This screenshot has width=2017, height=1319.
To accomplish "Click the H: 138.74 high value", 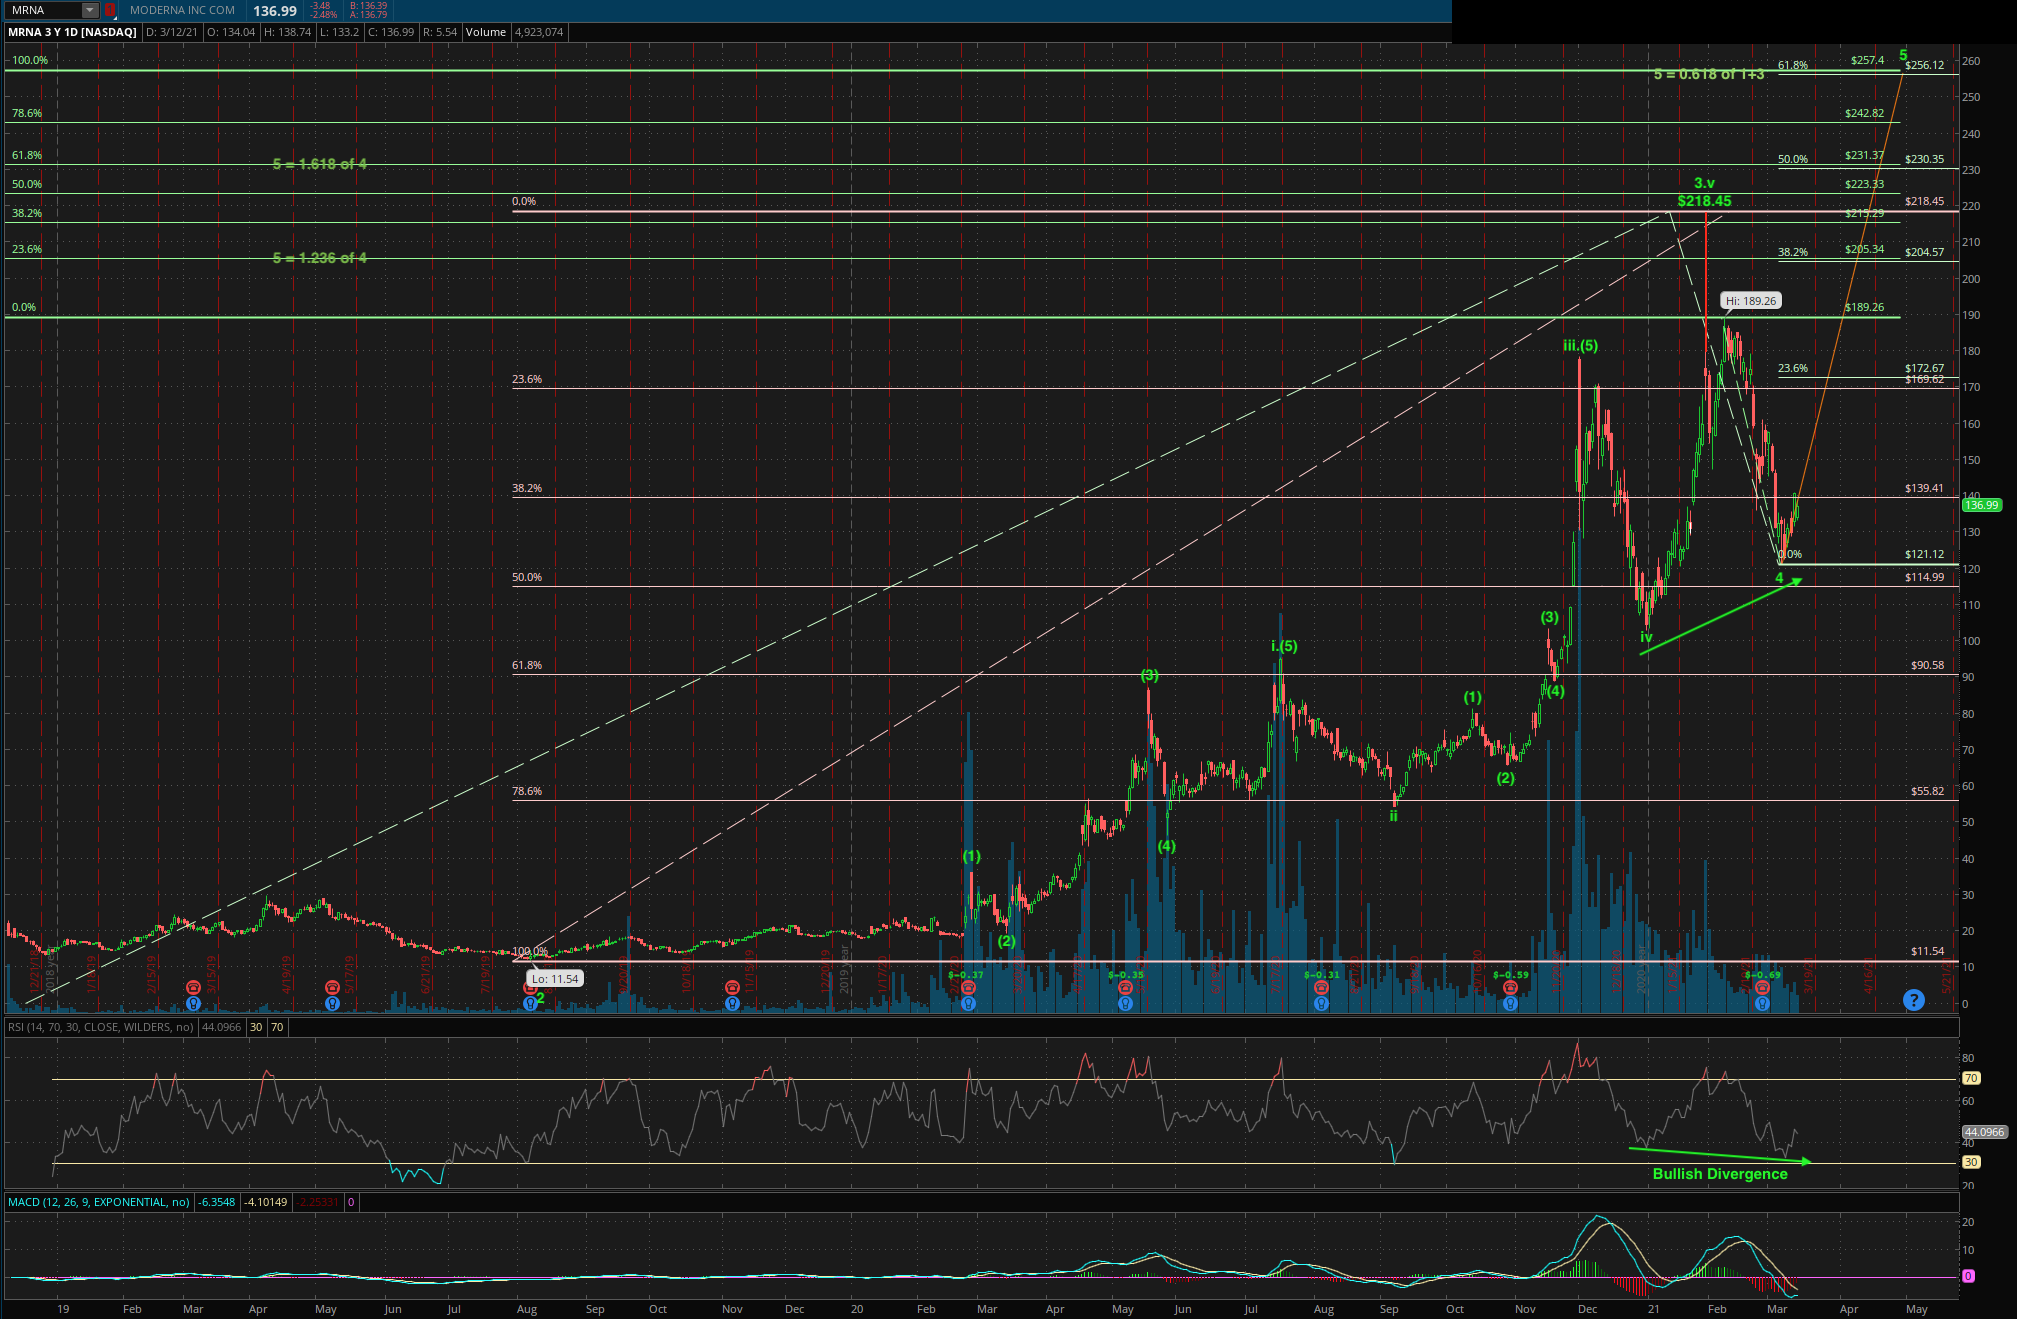I will (x=288, y=32).
